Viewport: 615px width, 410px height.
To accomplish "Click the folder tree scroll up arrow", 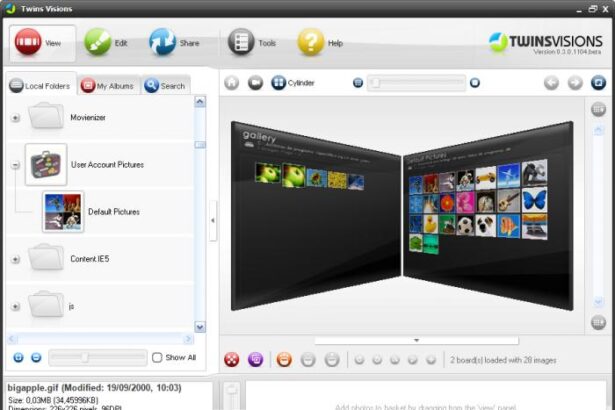I will [x=200, y=102].
